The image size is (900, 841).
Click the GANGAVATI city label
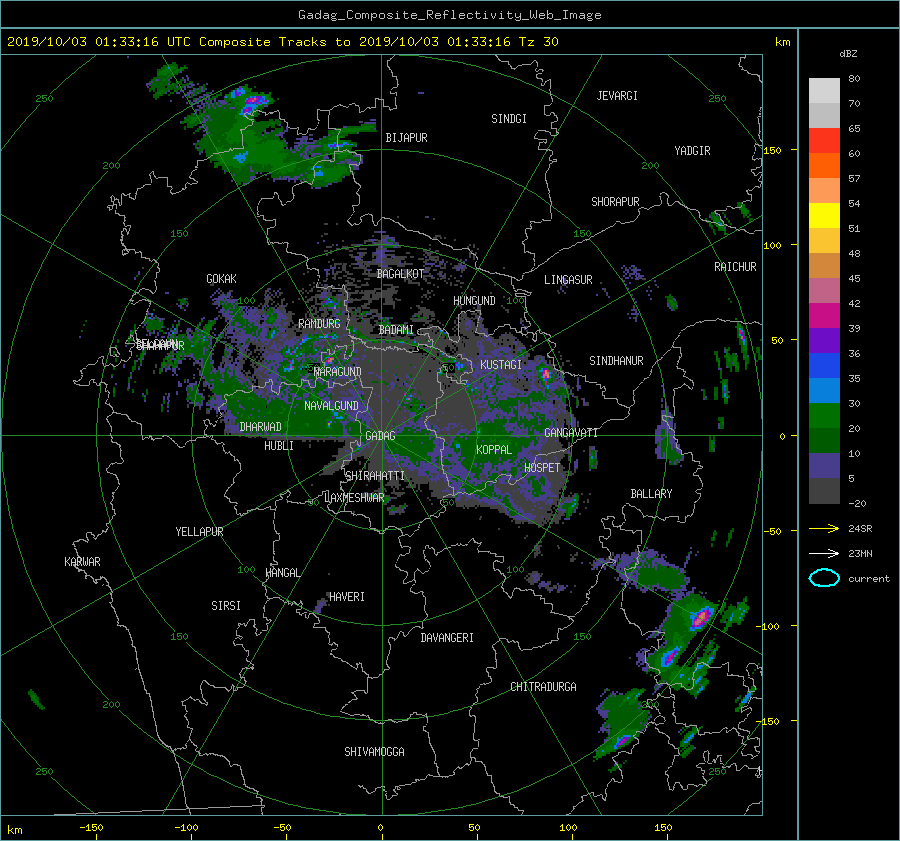[571, 433]
